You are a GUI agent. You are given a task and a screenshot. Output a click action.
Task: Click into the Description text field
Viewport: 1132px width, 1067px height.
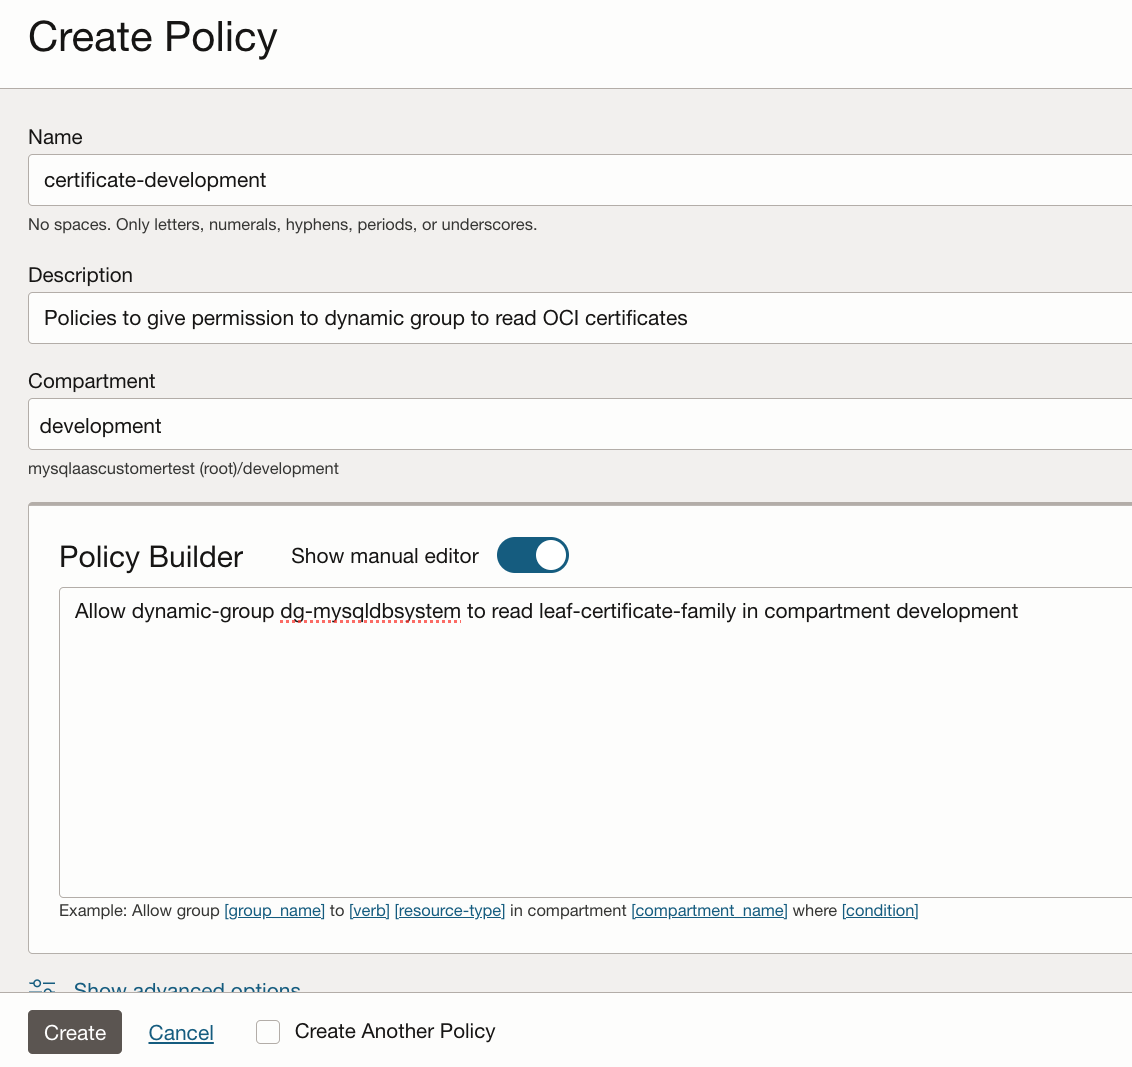pos(580,318)
